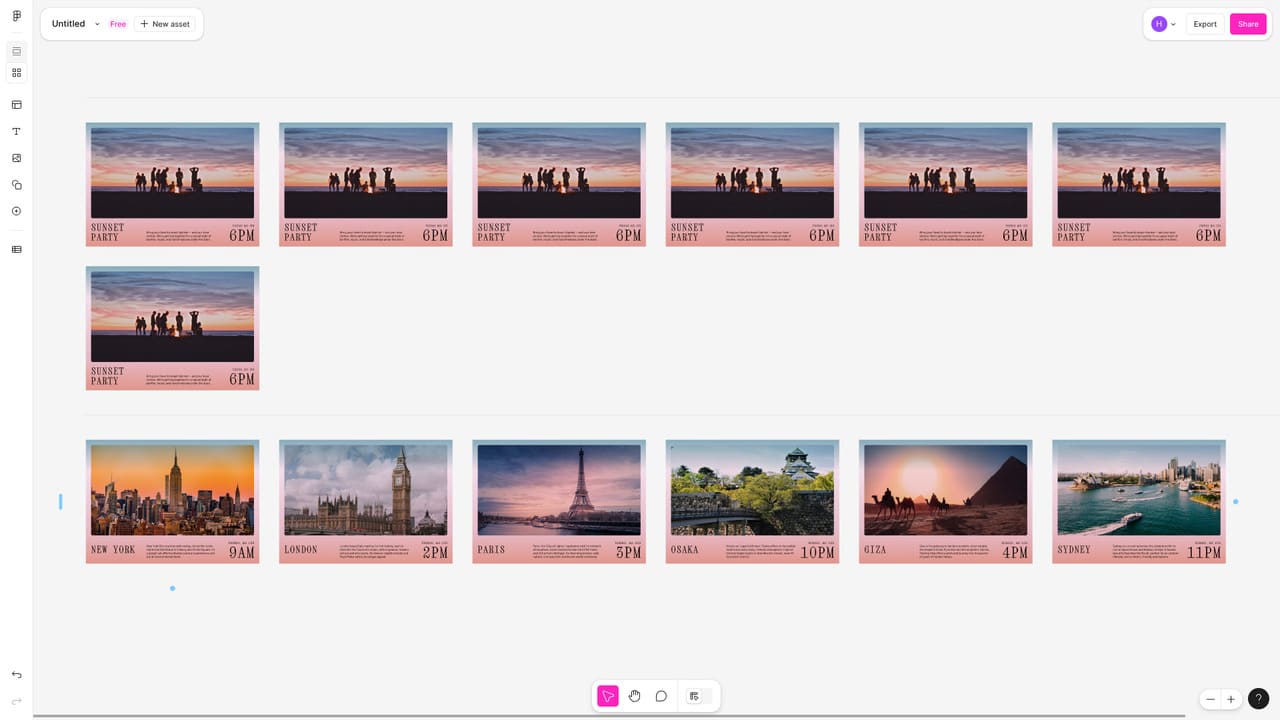Screen dimensions: 1280x720
Task: Toggle the design mode switch in bottom toolbar
Action: 699,696
